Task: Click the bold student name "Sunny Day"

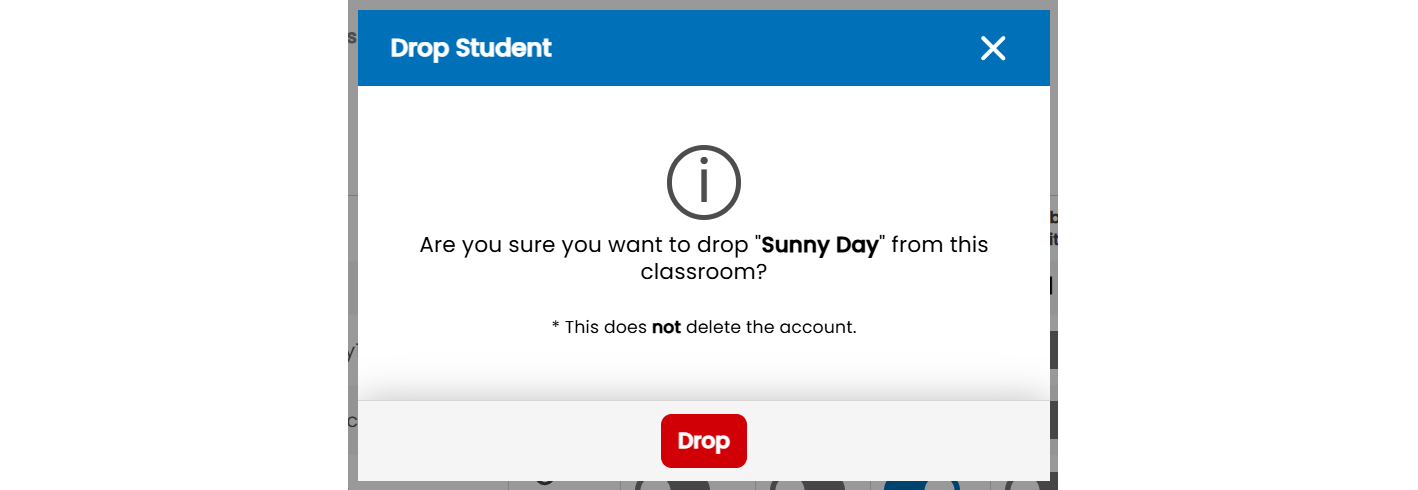Action: coord(820,245)
